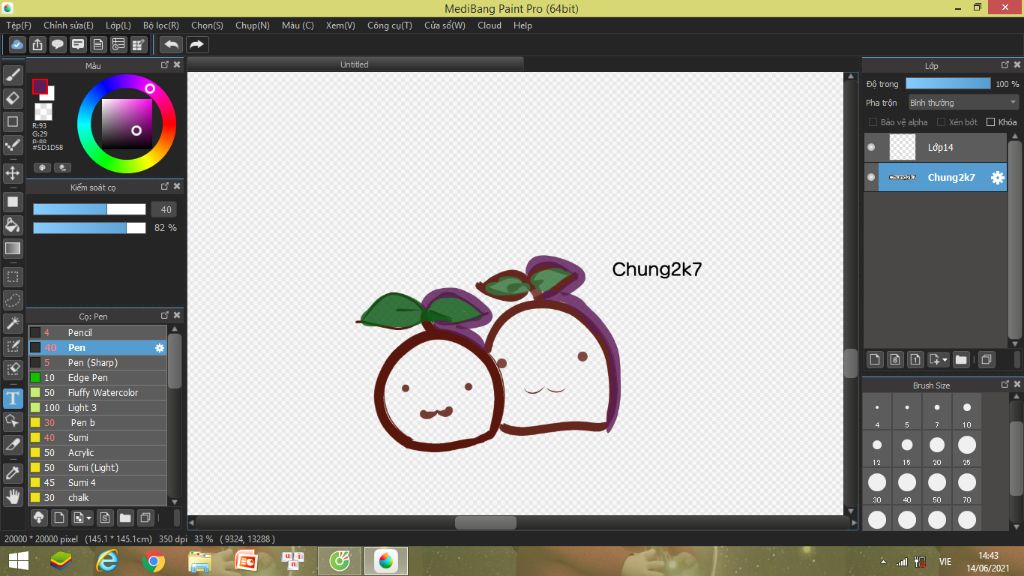Toggle visibility of Lớp14 layer
Viewport: 1024px width, 576px height.
tap(871, 147)
